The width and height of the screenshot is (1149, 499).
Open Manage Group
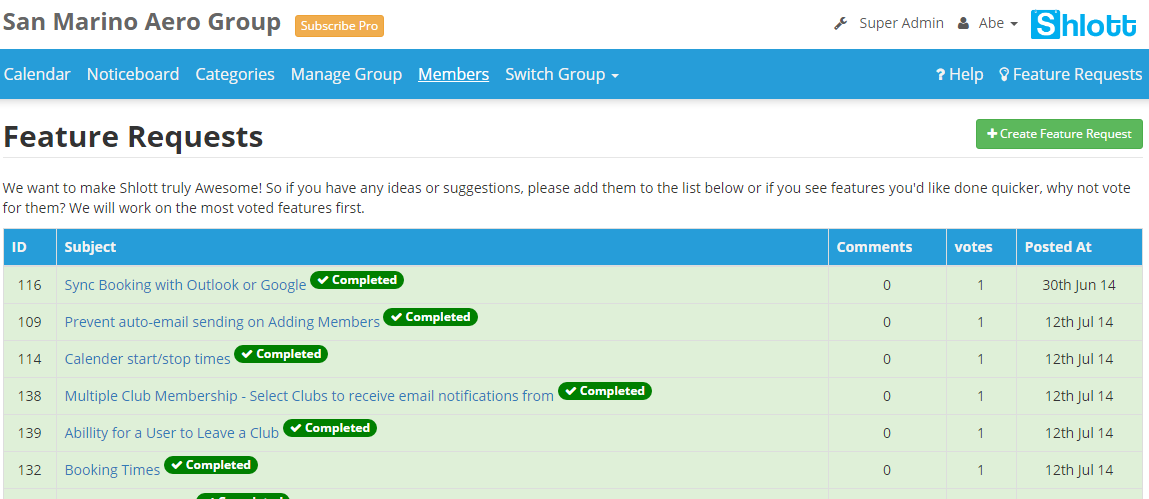click(346, 74)
